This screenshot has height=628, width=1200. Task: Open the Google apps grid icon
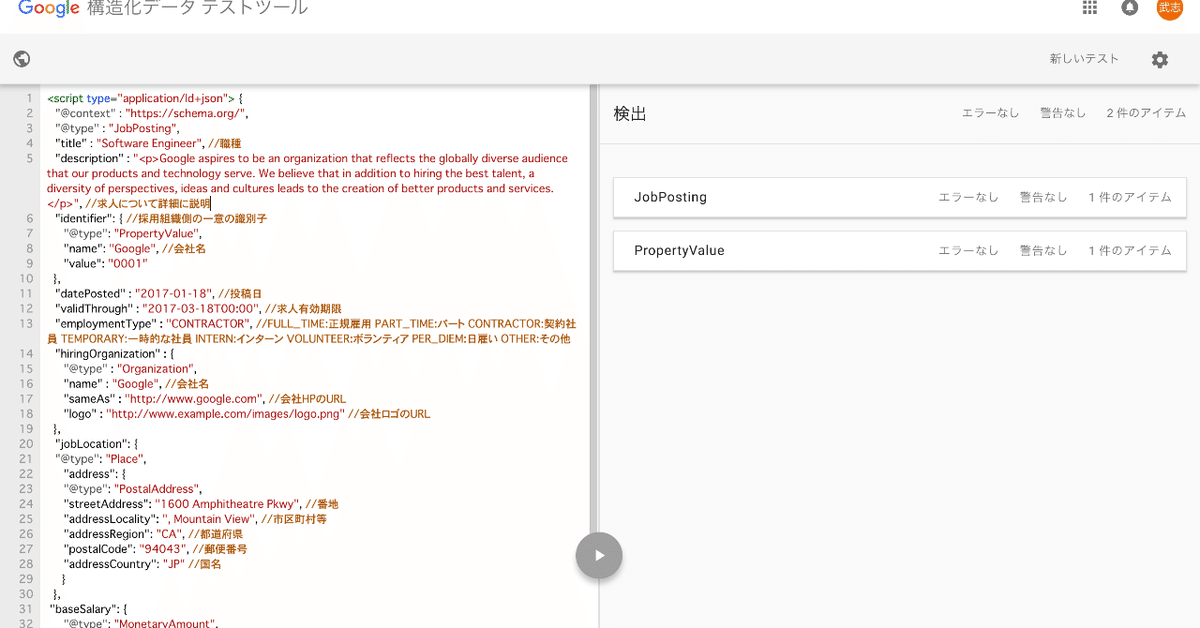pyautogui.click(x=1090, y=7)
